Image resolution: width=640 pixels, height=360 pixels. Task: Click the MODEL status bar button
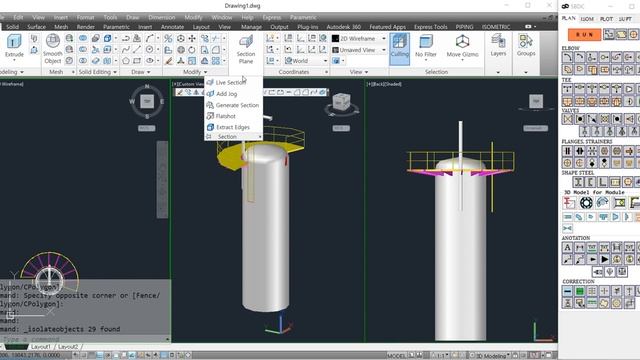pyautogui.click(x=396, y=356)
